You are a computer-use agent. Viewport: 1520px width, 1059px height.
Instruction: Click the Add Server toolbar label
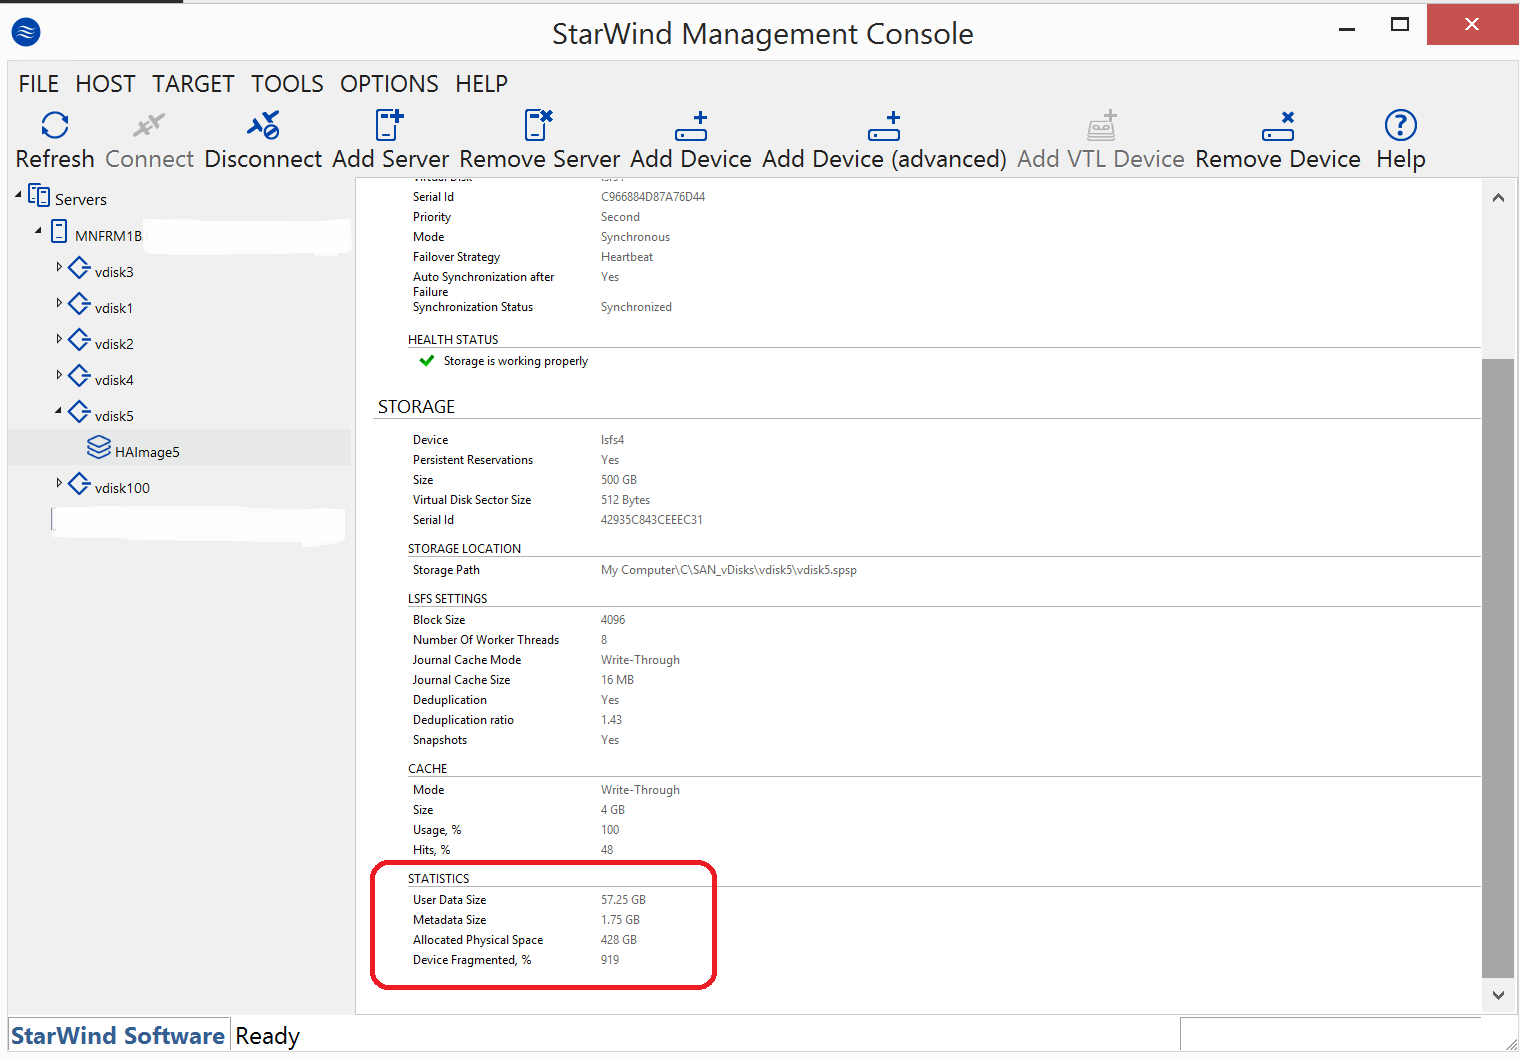tap(391, 159)
